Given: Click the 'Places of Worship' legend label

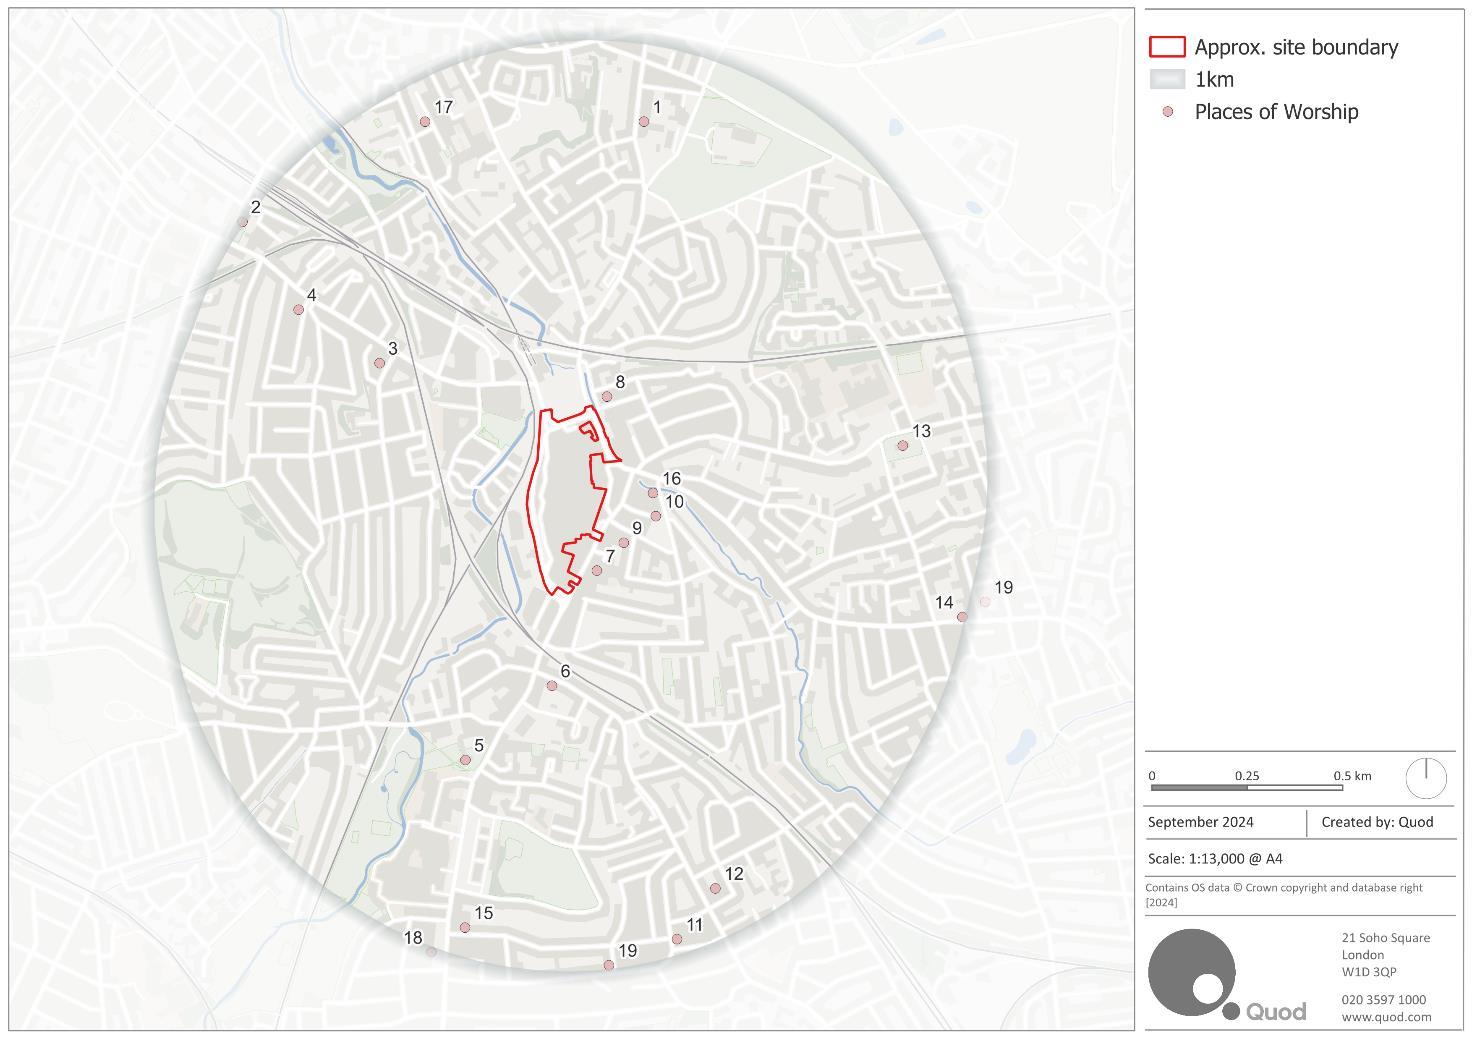Looking at the screenshot, I should click(1276, 112).
